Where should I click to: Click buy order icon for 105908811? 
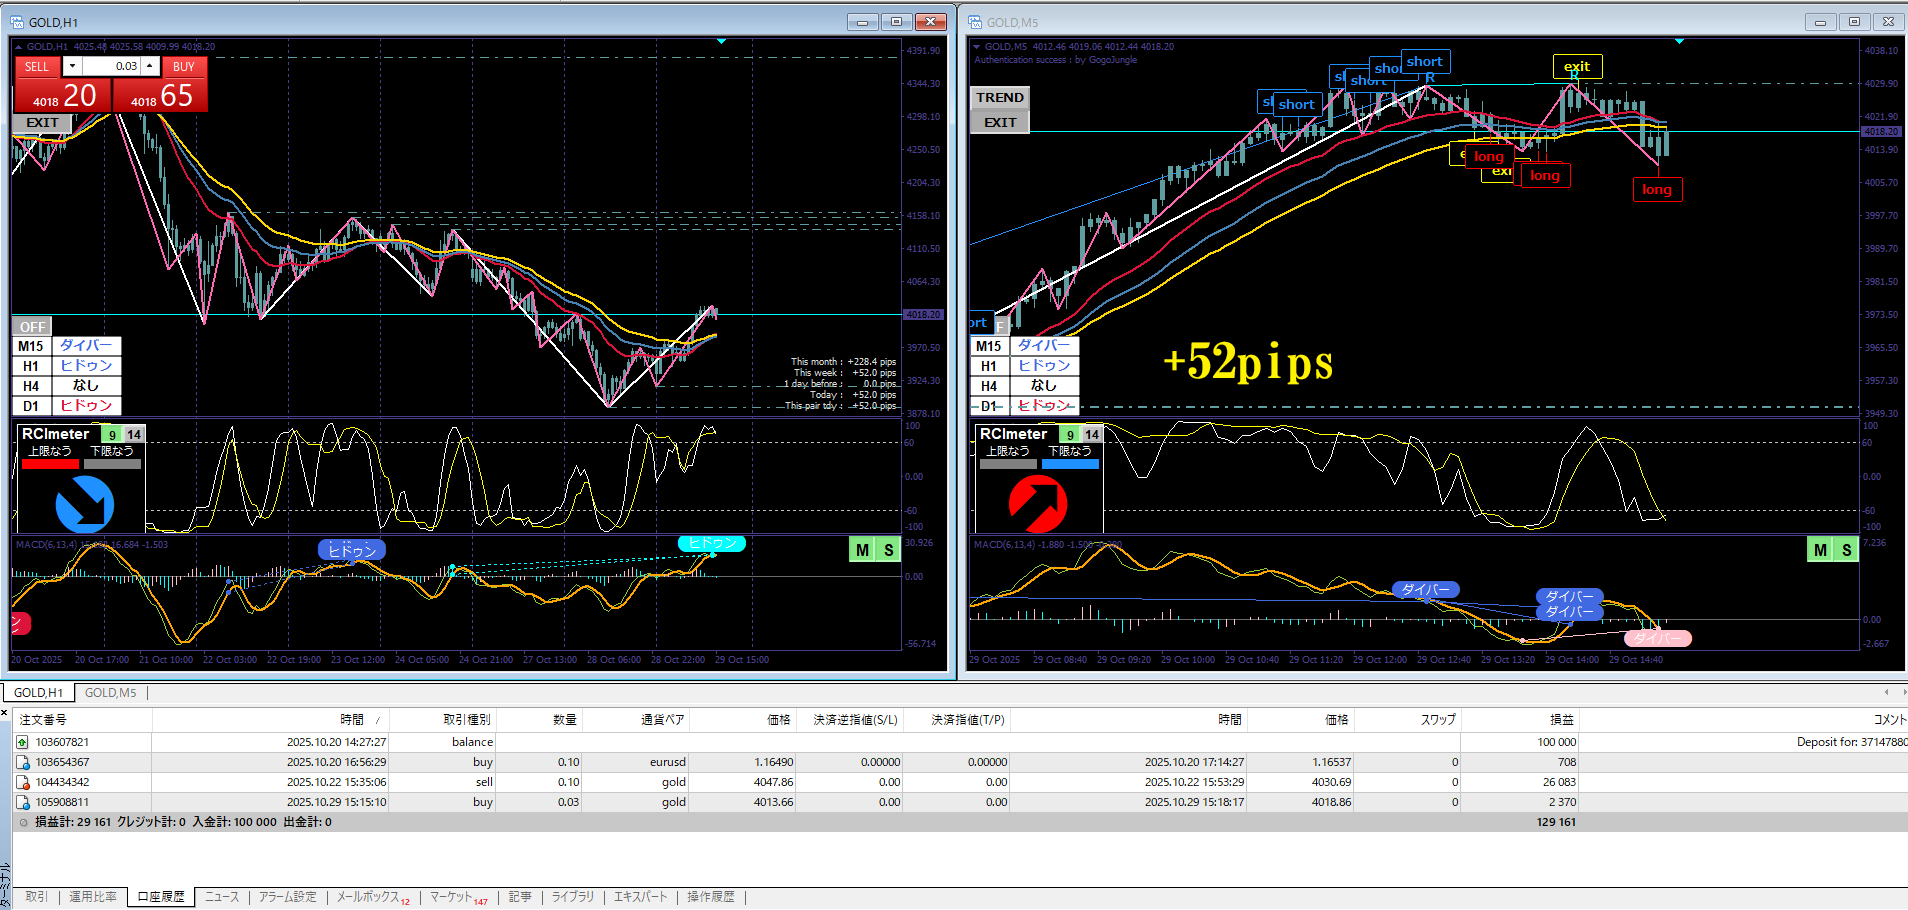(22, 802)
